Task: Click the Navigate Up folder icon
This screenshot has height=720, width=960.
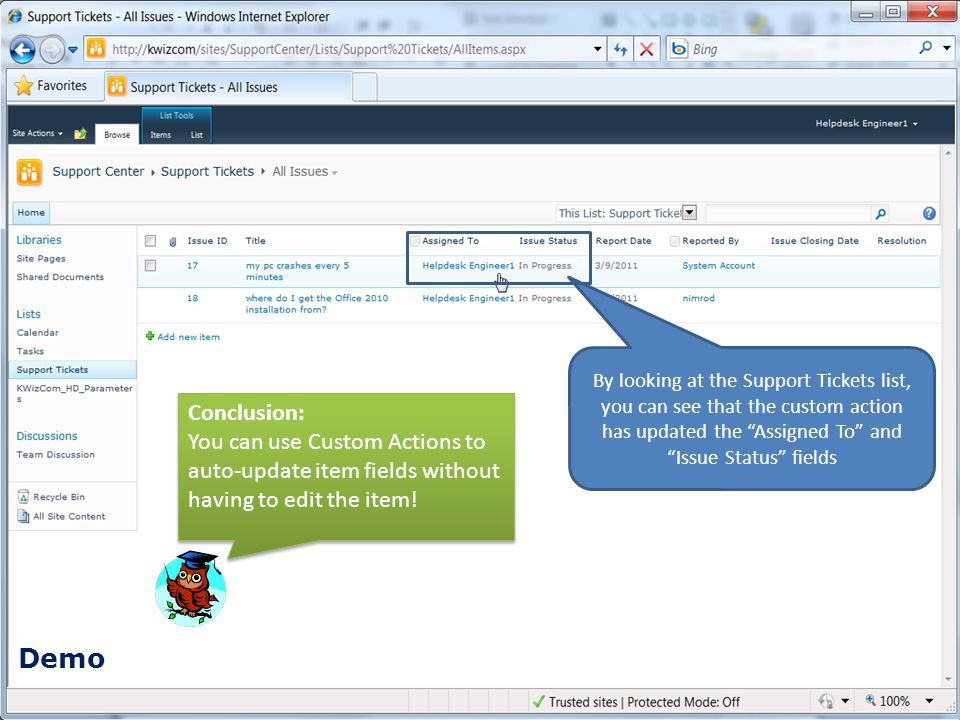Action: [80, 133]
